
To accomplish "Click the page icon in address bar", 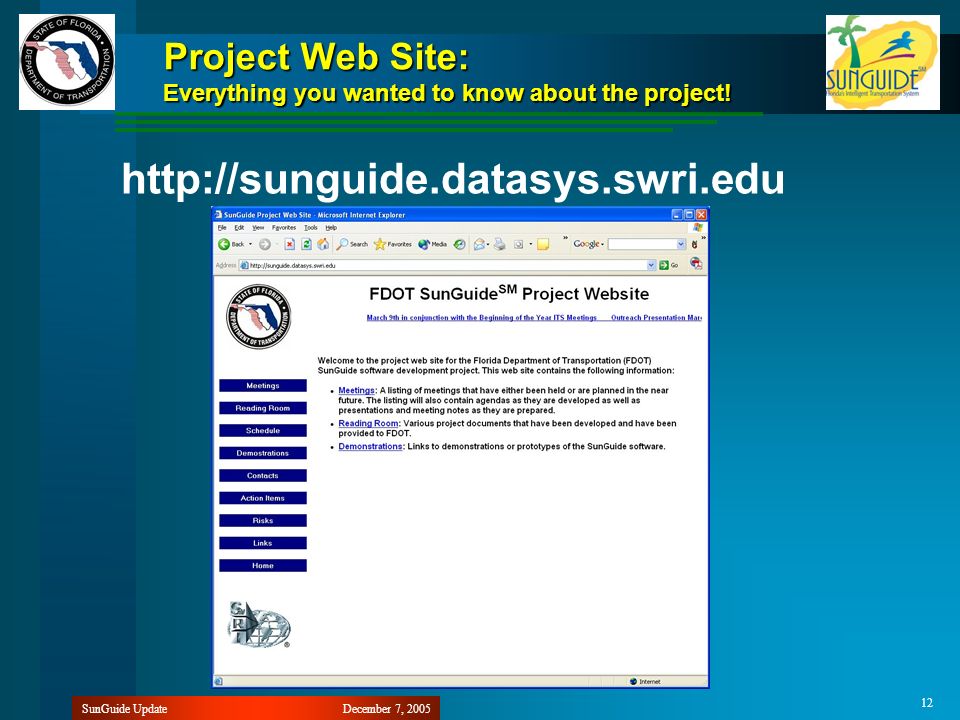I will [244, 265].
